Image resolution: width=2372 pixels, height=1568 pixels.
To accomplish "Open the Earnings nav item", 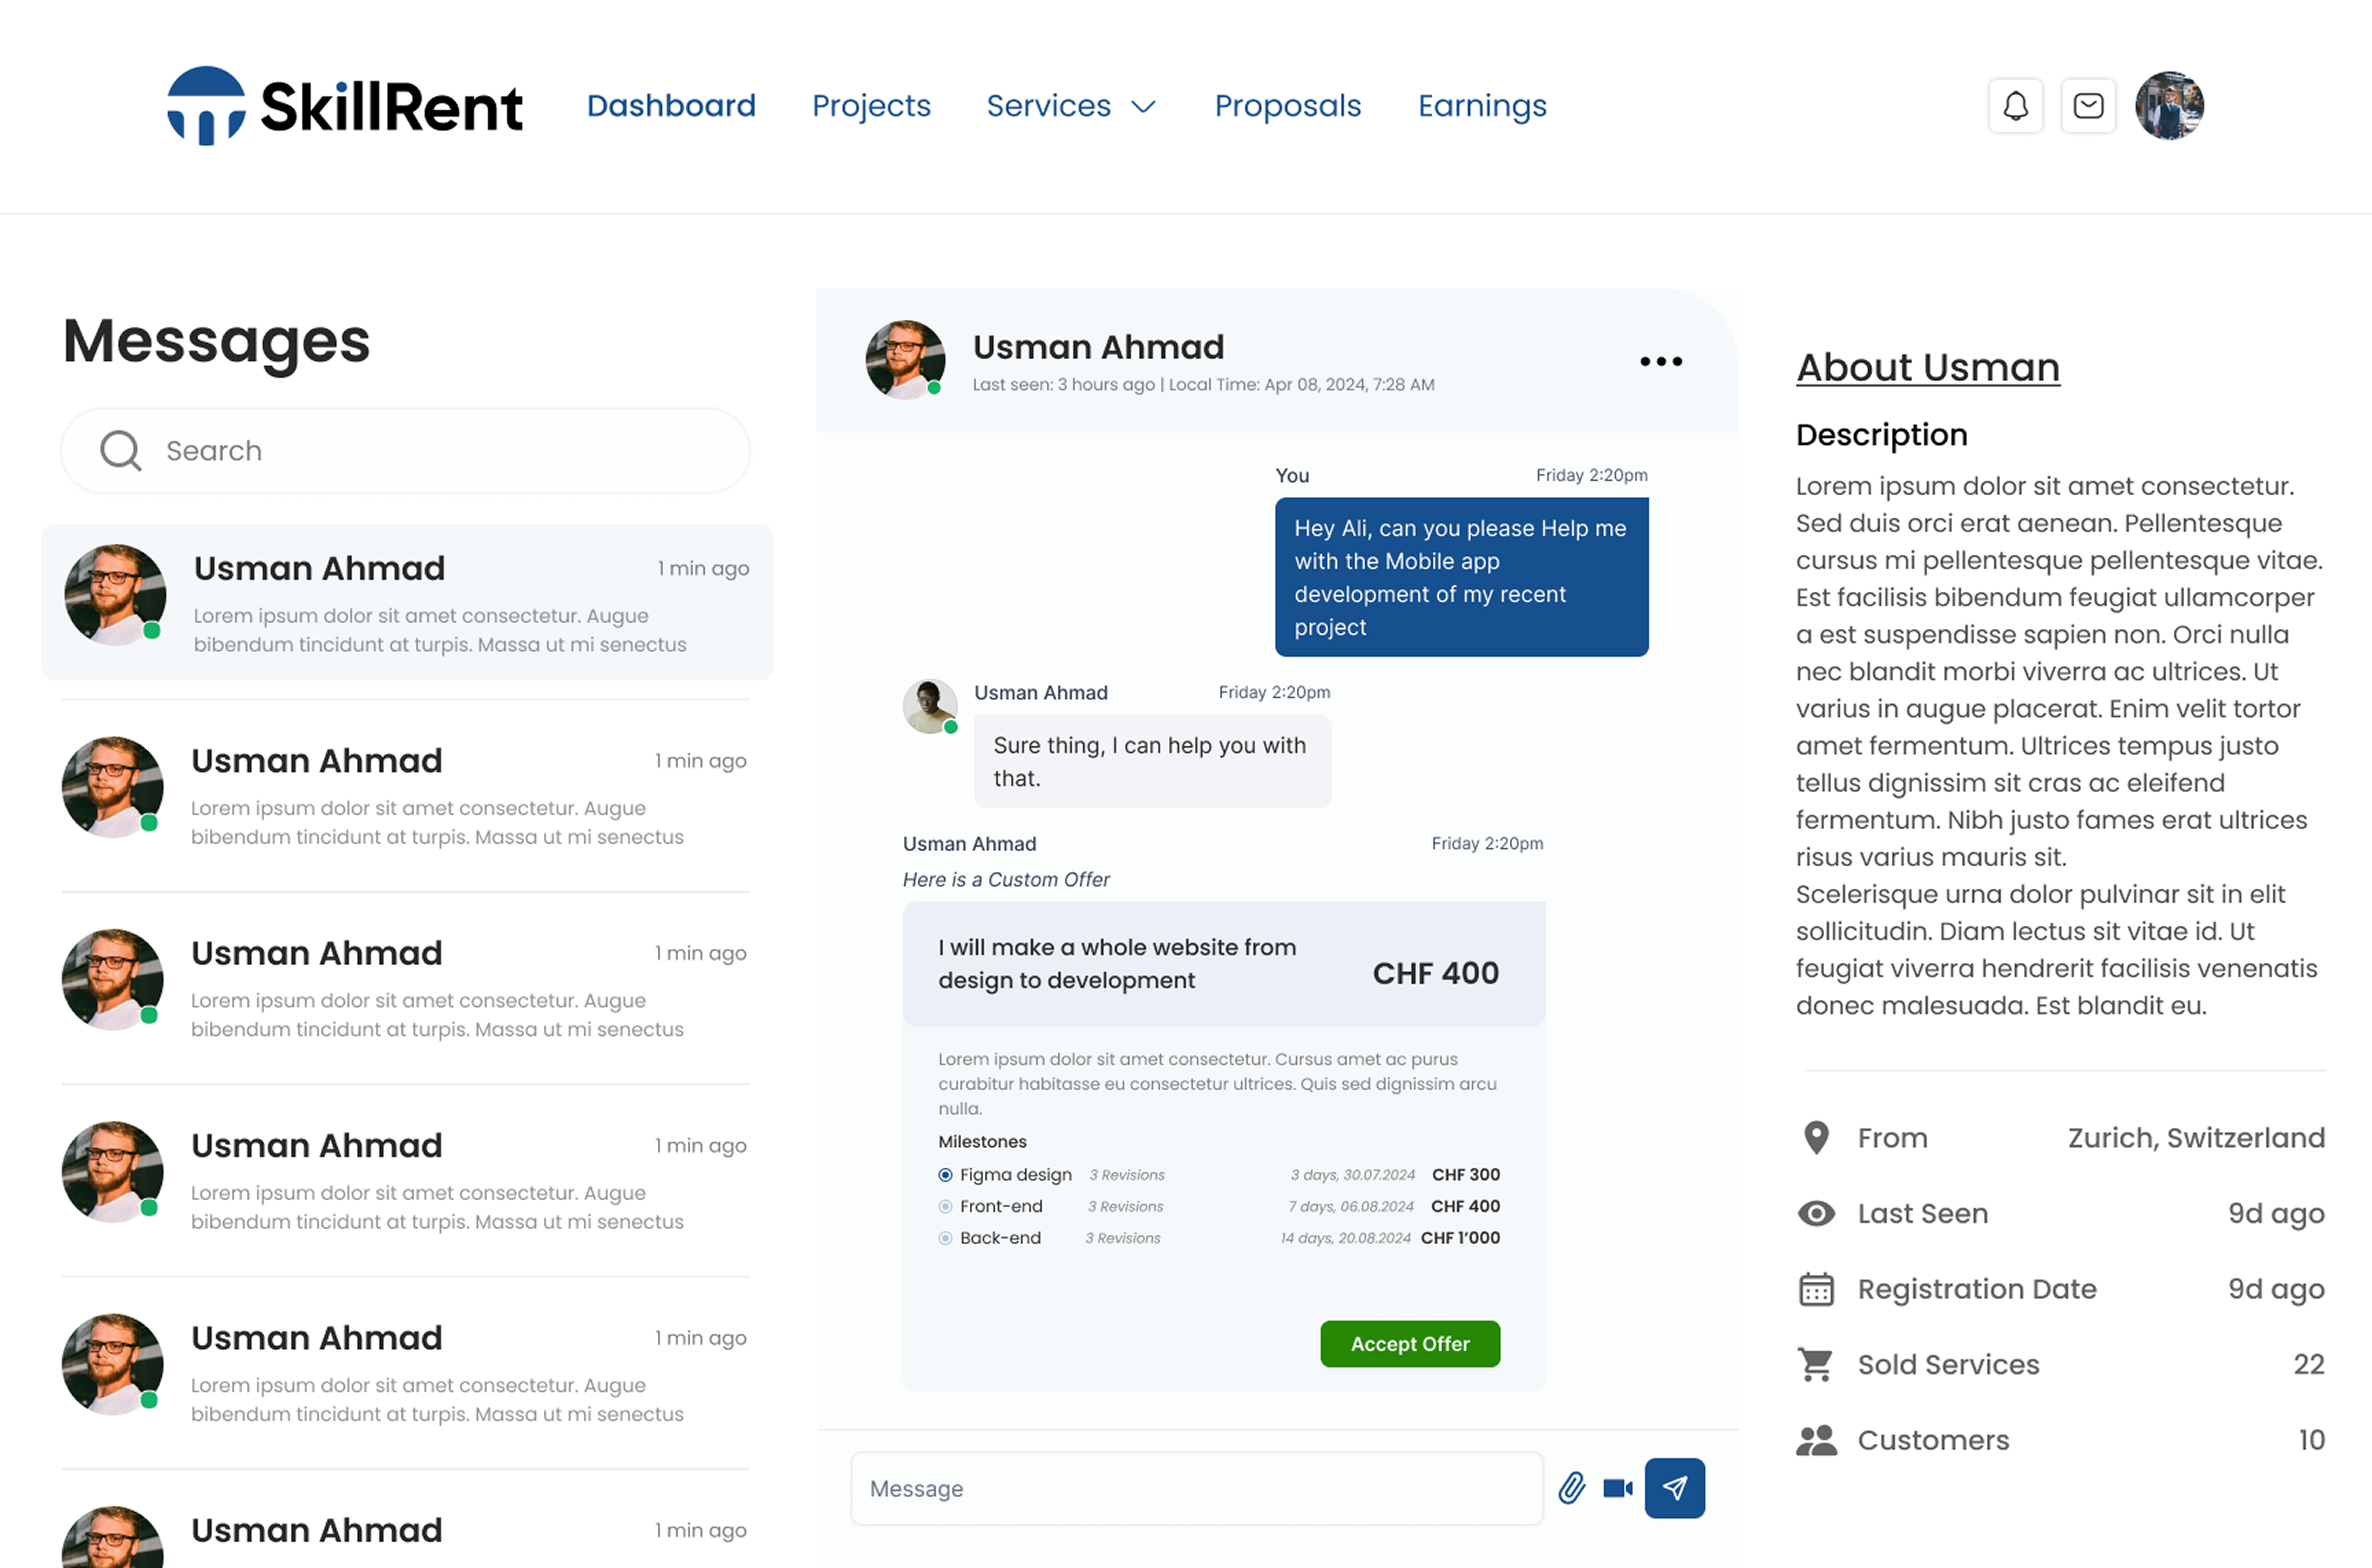I will pyautogui.click(x=1481, y=106).
